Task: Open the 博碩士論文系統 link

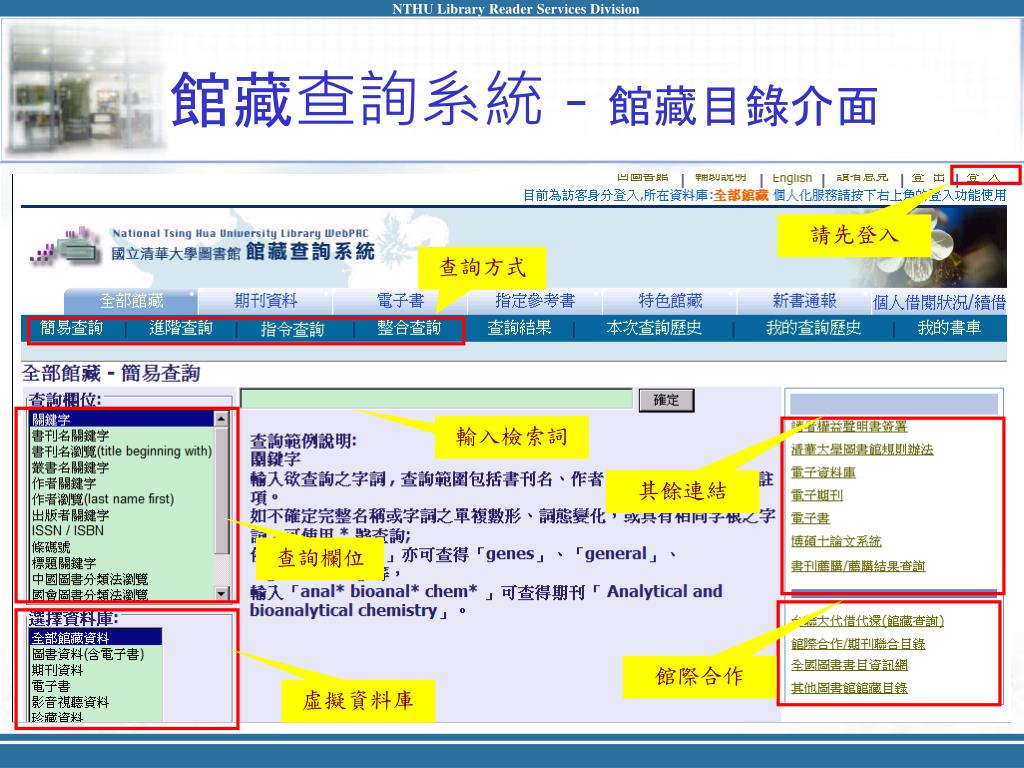Action: 836,541
